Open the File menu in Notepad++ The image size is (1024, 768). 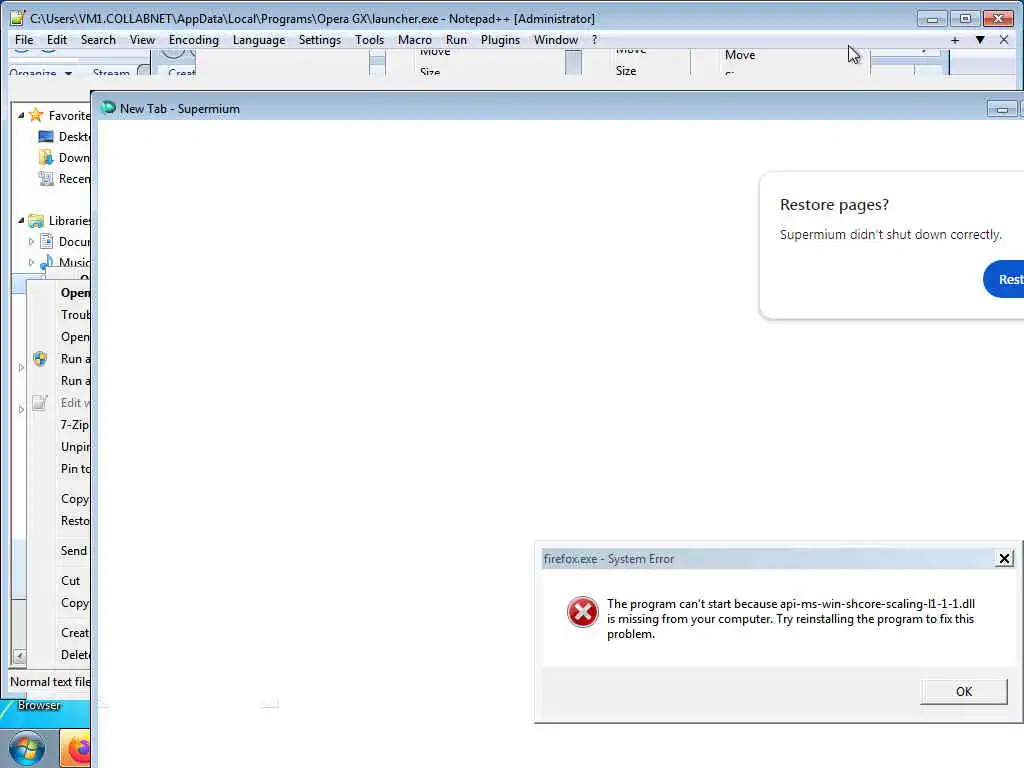coord(24,40)
